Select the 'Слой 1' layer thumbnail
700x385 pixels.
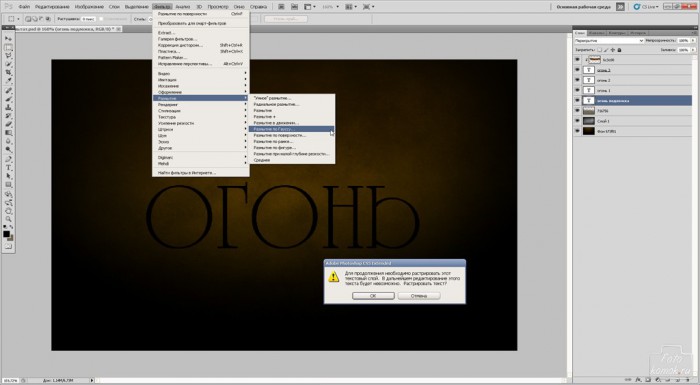pyautogui.click(x=589, y=121)
